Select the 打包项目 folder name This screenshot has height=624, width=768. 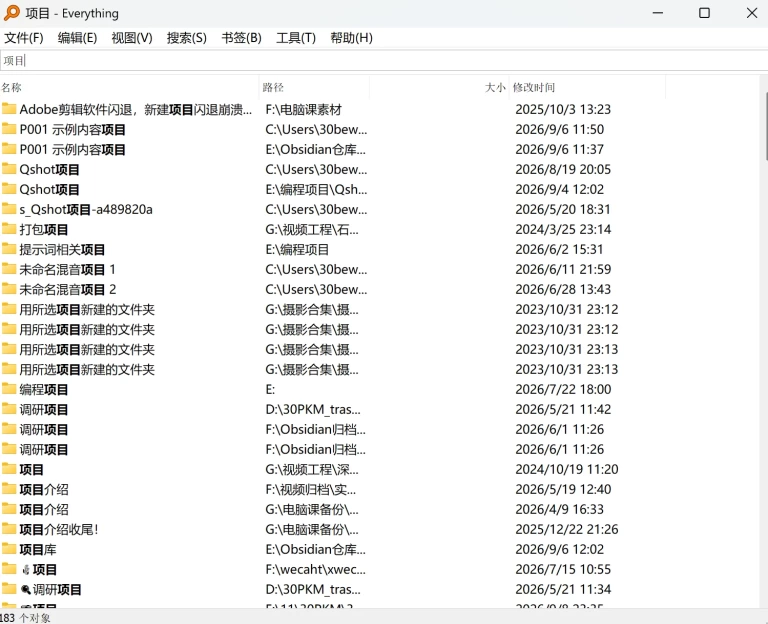pyautogui.click(x=44, y=229)
